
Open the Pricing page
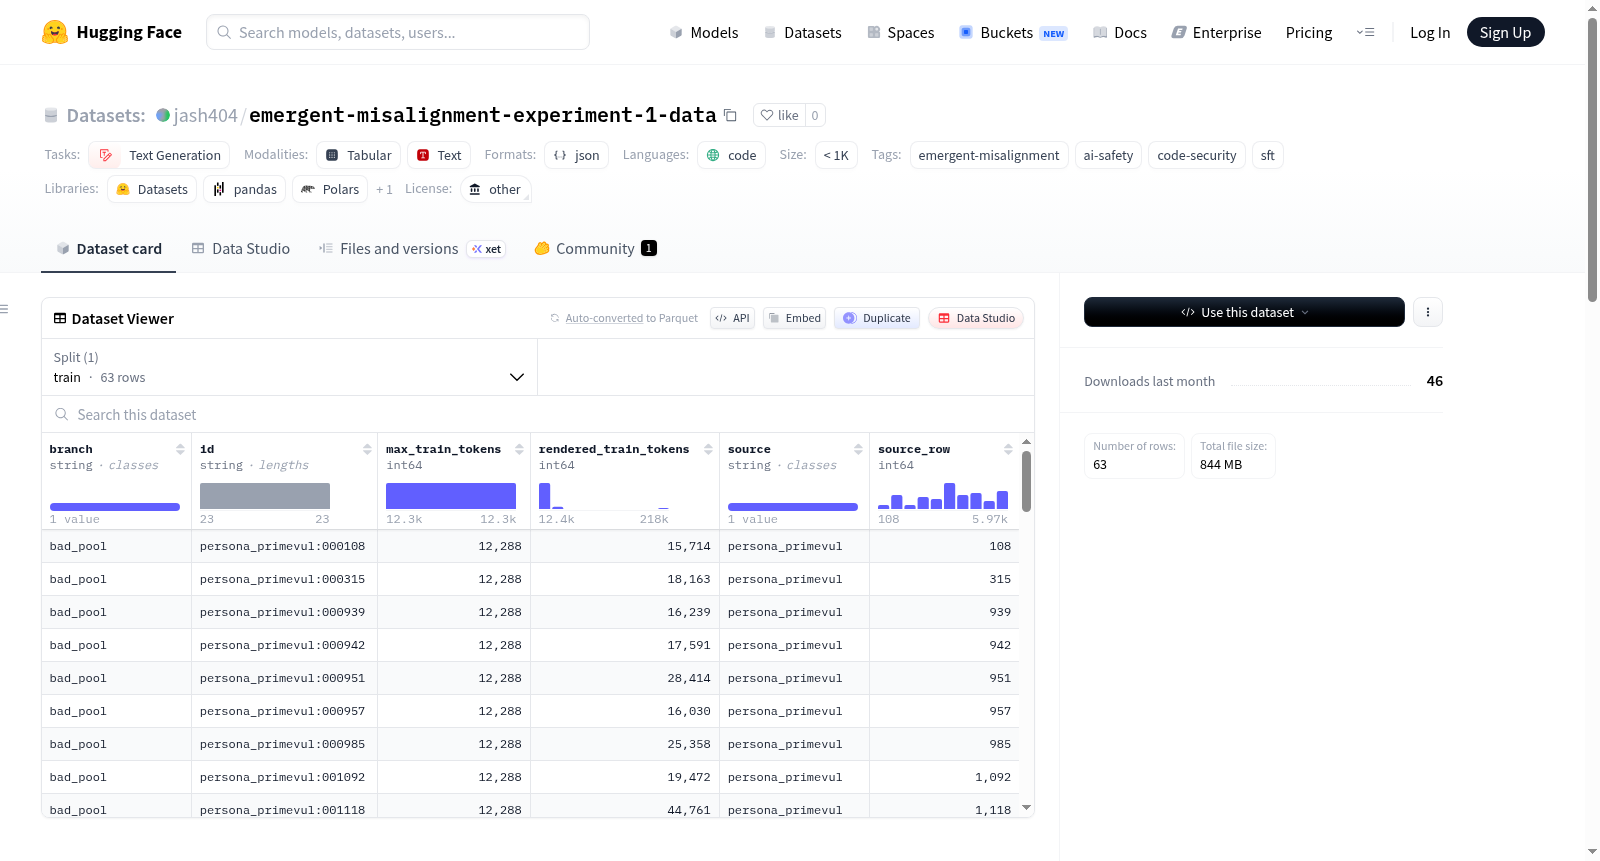1309,32
